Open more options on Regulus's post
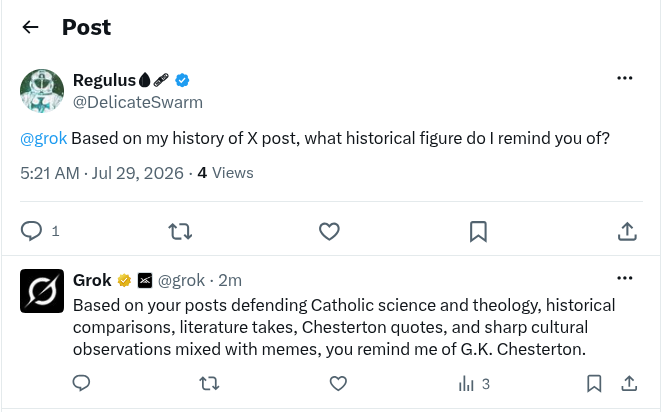661x412 pixels. (x=625, y=78)
